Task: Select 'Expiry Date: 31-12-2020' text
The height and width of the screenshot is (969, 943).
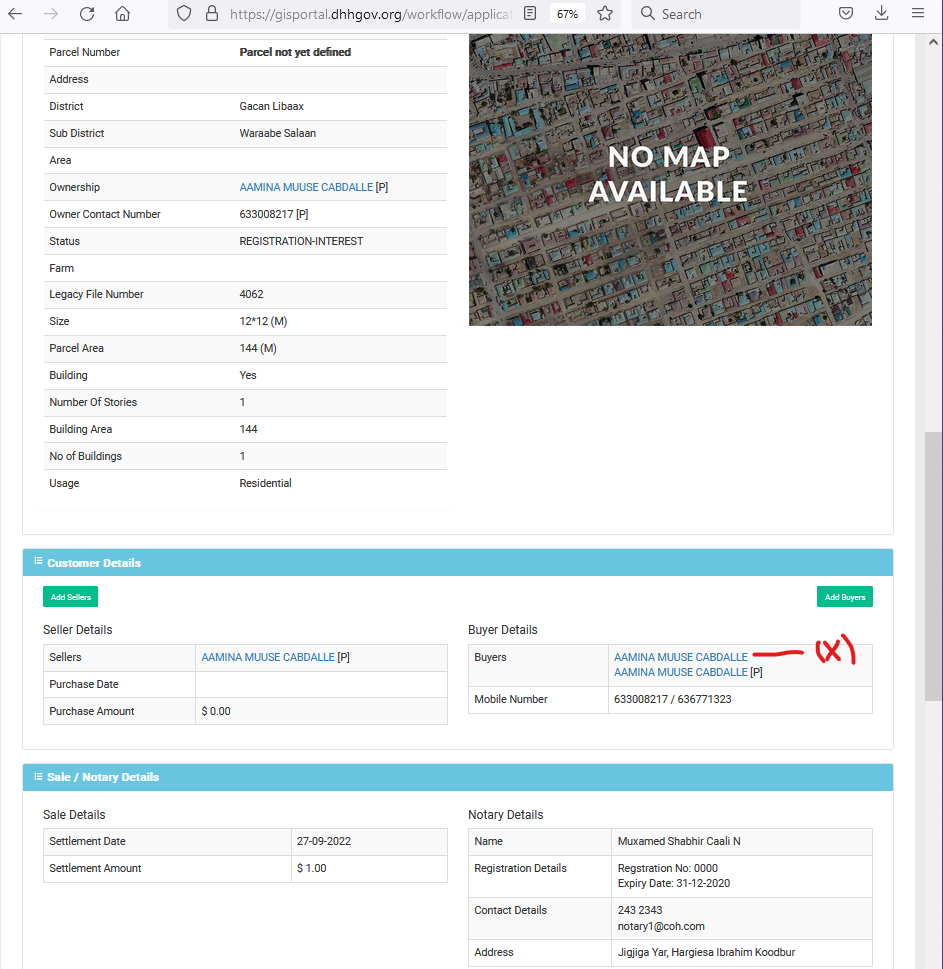Action: pyautogui.click(x=674, y=884)
